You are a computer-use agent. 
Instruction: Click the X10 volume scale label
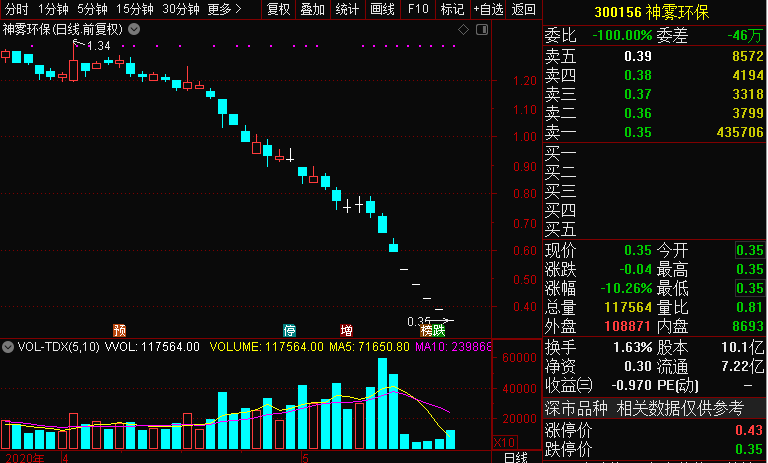504,442
